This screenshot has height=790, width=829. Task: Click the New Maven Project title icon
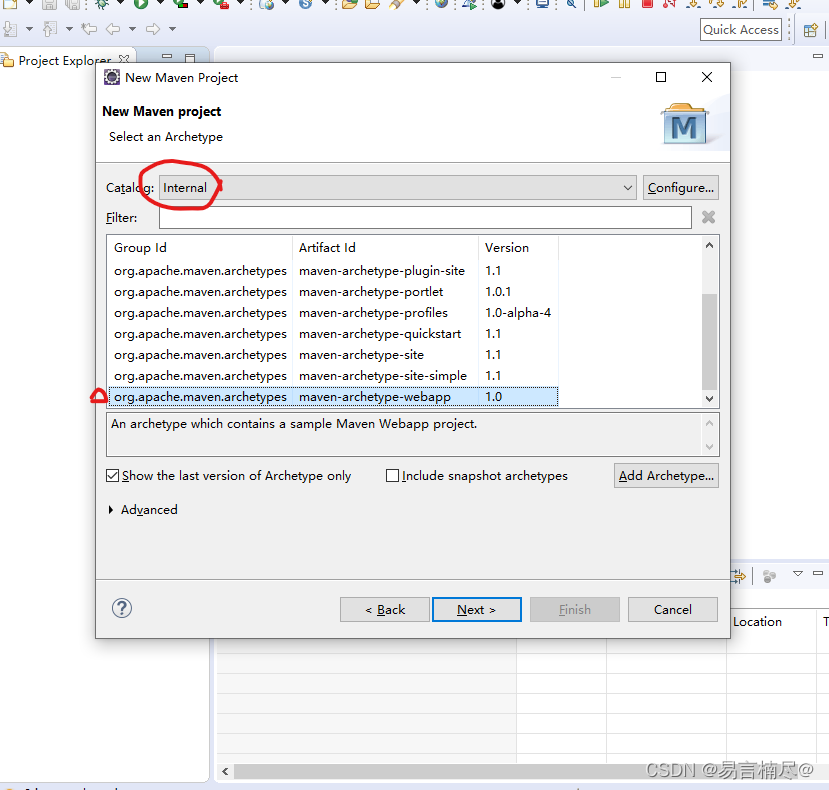pos(112,77)
